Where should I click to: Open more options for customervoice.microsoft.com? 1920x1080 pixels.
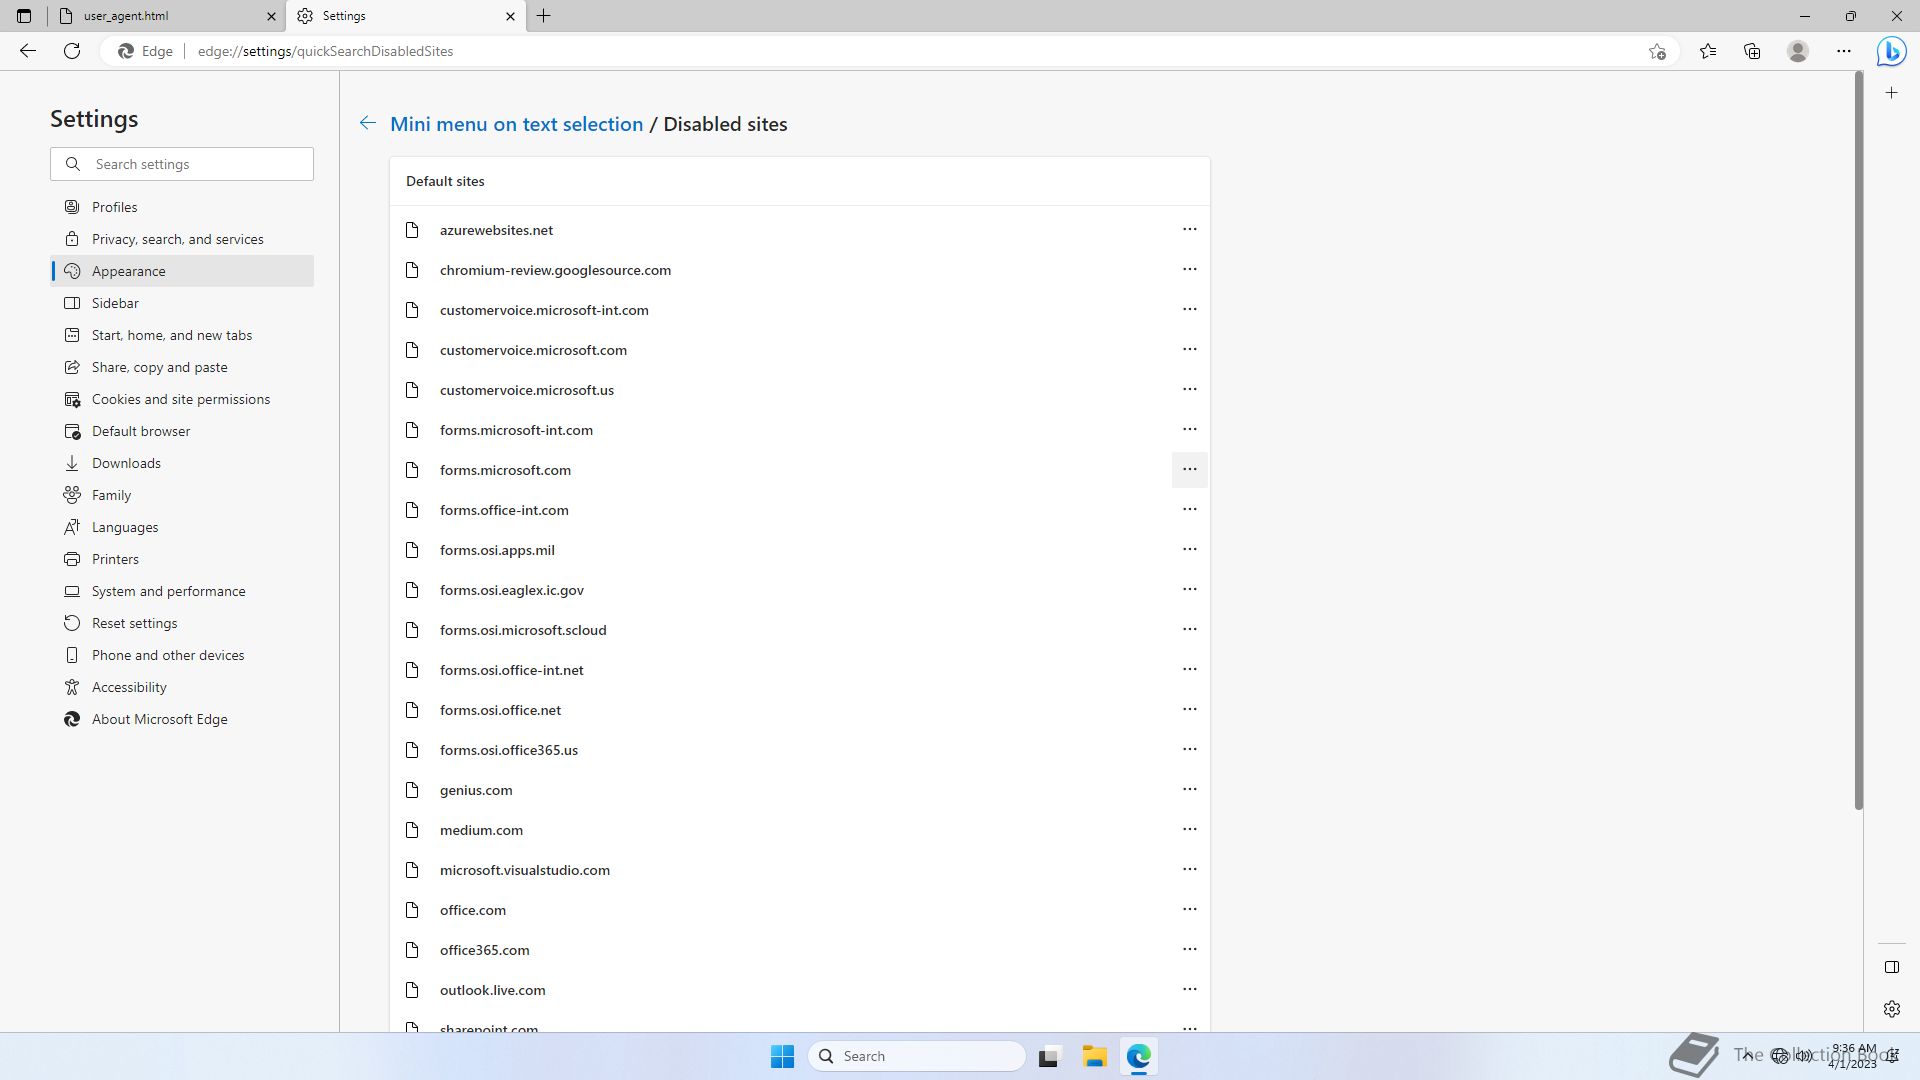(x=1189, y=349)
